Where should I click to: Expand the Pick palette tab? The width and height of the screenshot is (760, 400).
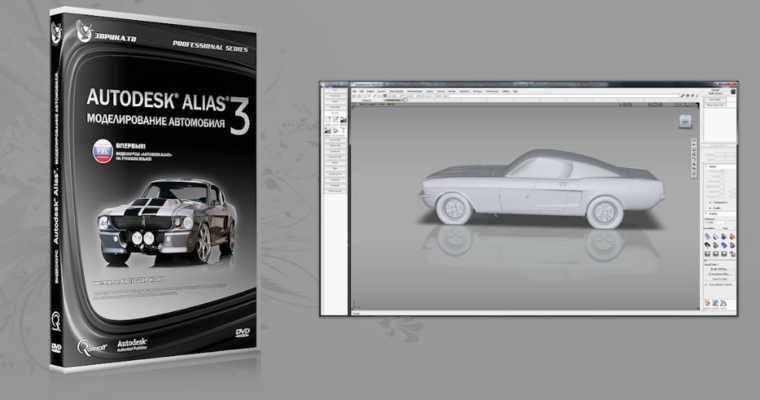(335, 90)
